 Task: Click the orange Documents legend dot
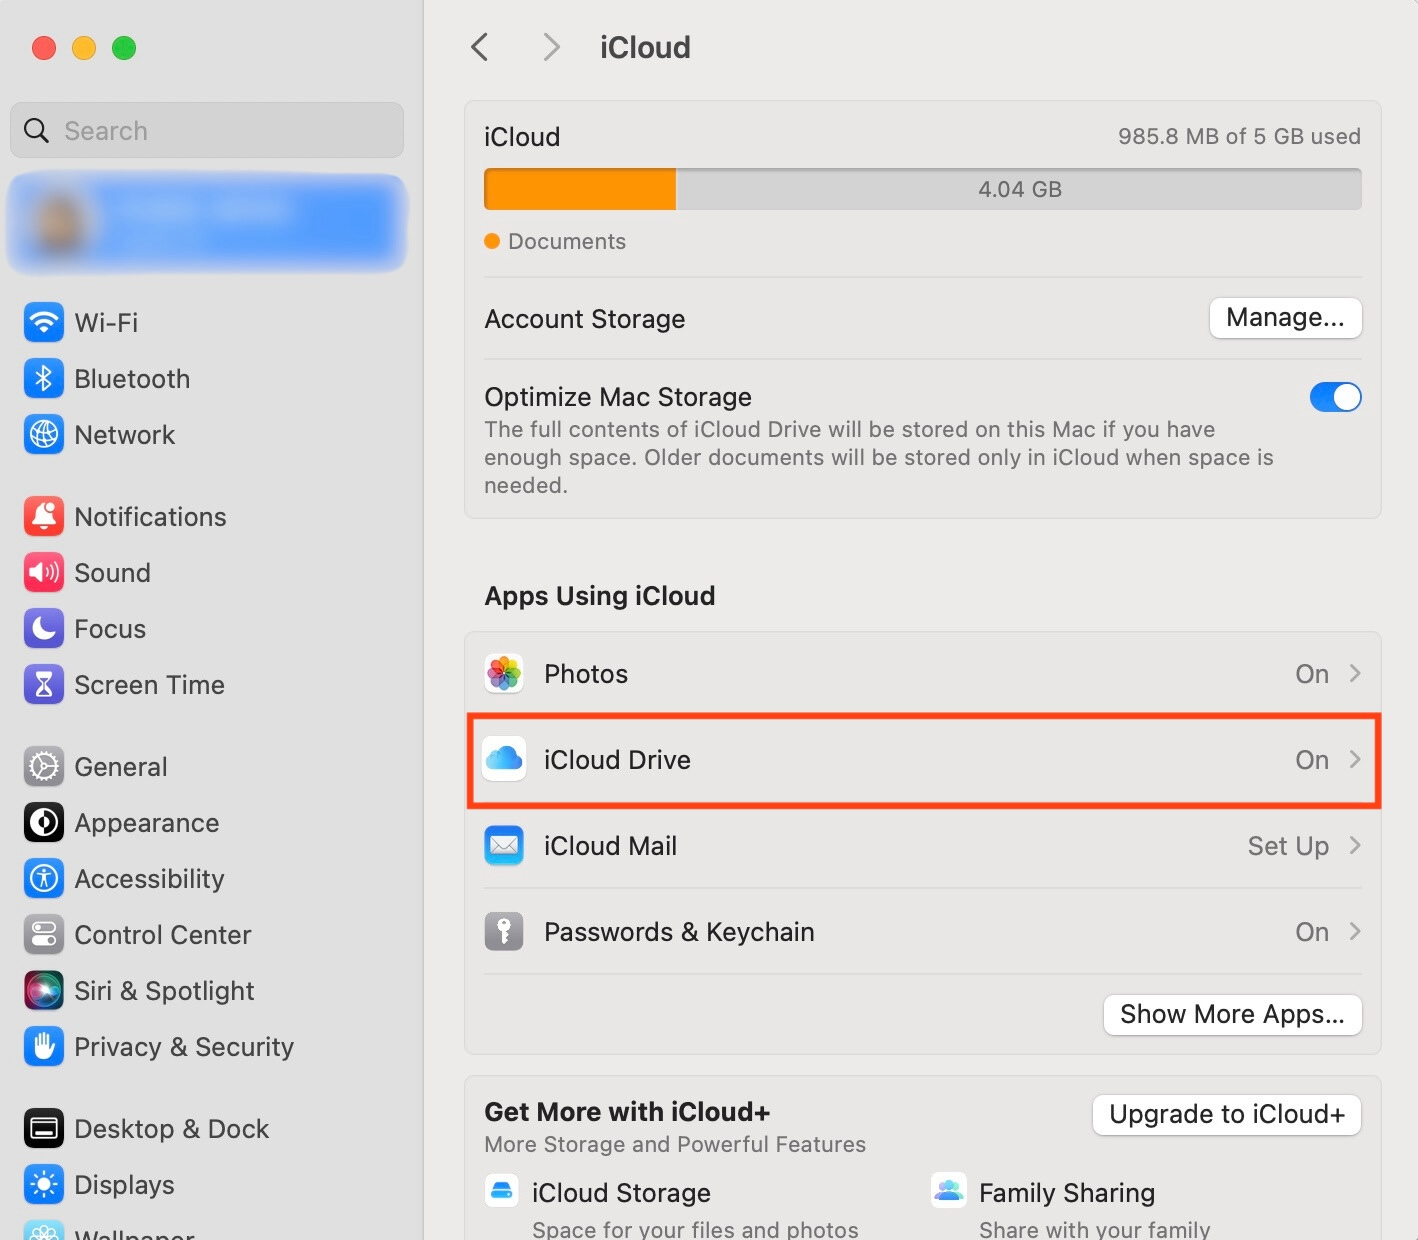tap(492, 241)
